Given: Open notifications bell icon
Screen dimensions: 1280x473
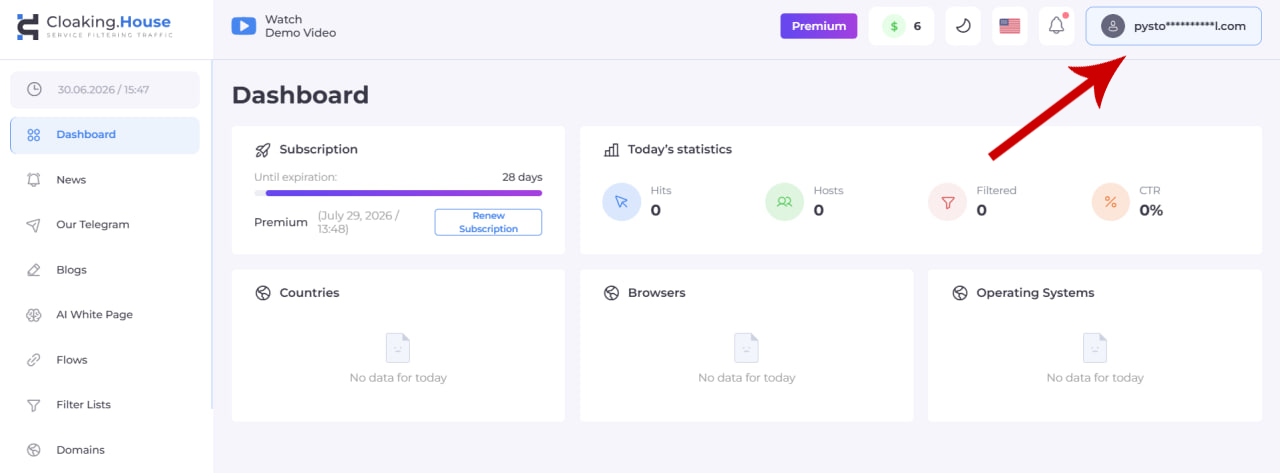Looking at the screenshot, I should click(x=1057, y=26).
